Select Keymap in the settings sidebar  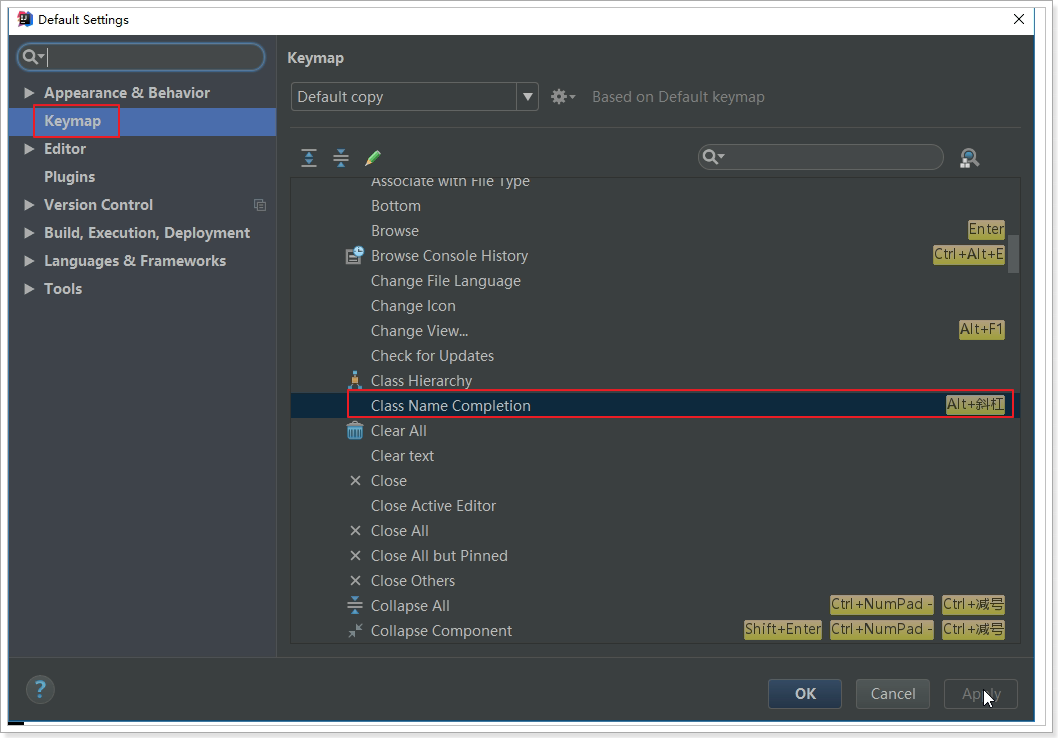click(72, 121)
